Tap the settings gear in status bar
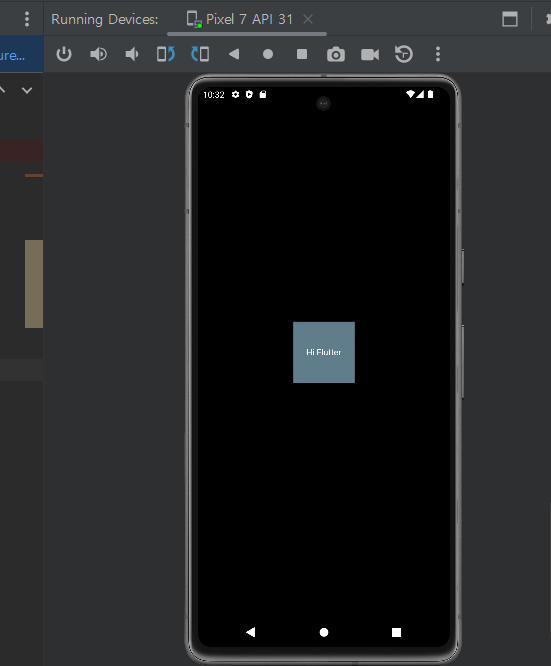 [x=235, y=94]
